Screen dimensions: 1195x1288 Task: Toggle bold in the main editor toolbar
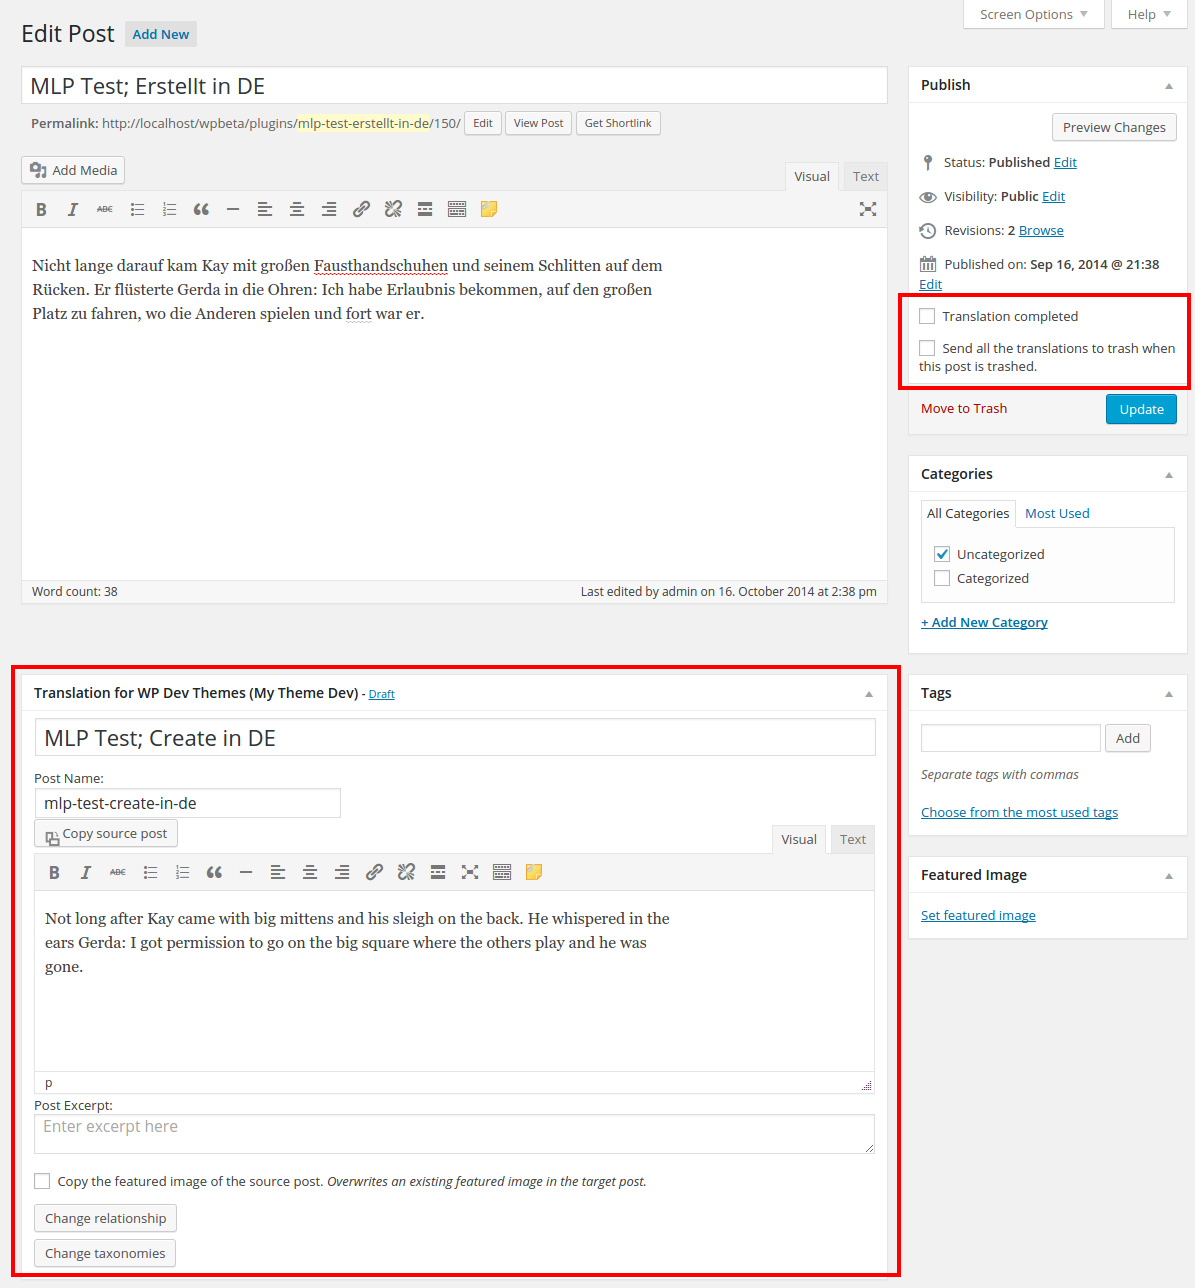(x=41, y=209)
